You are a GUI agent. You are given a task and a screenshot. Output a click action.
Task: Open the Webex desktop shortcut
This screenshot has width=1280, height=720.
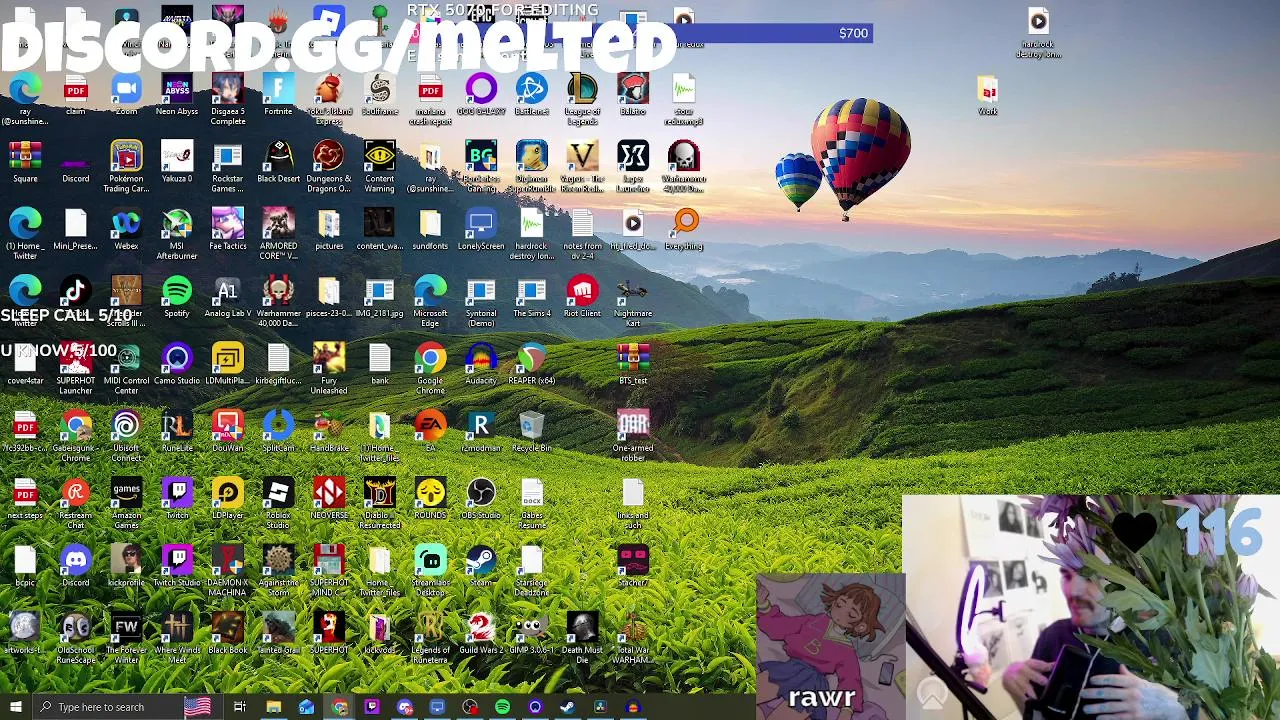[x=126, y=229]
